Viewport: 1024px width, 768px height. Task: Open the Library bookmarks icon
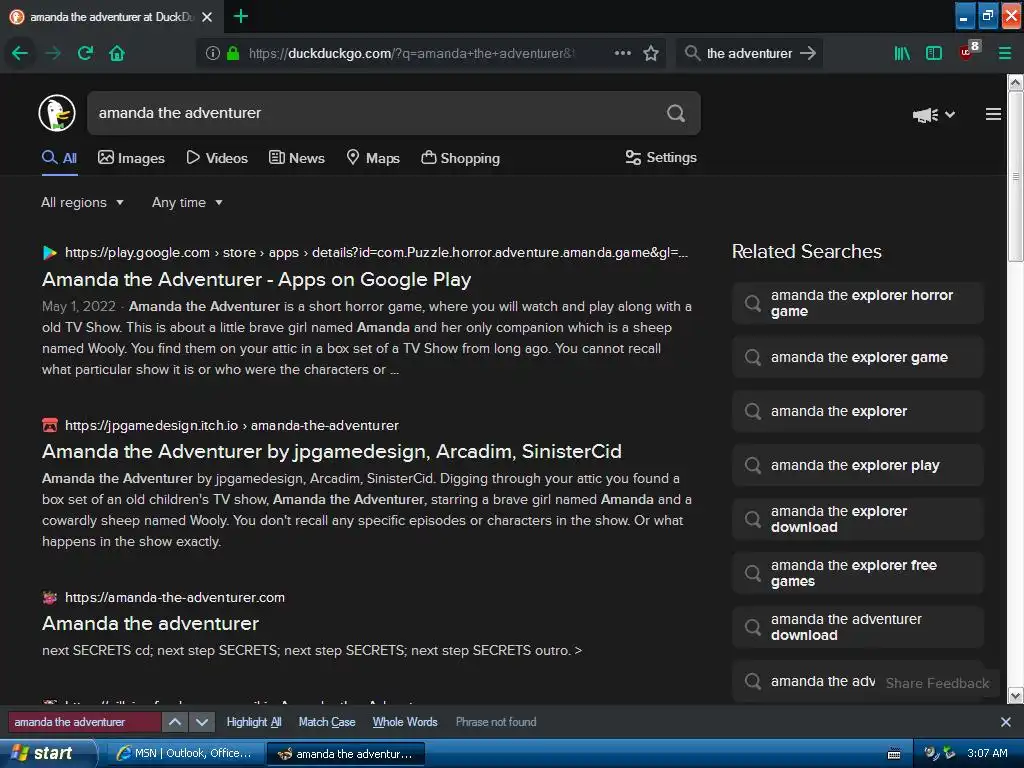902,53
